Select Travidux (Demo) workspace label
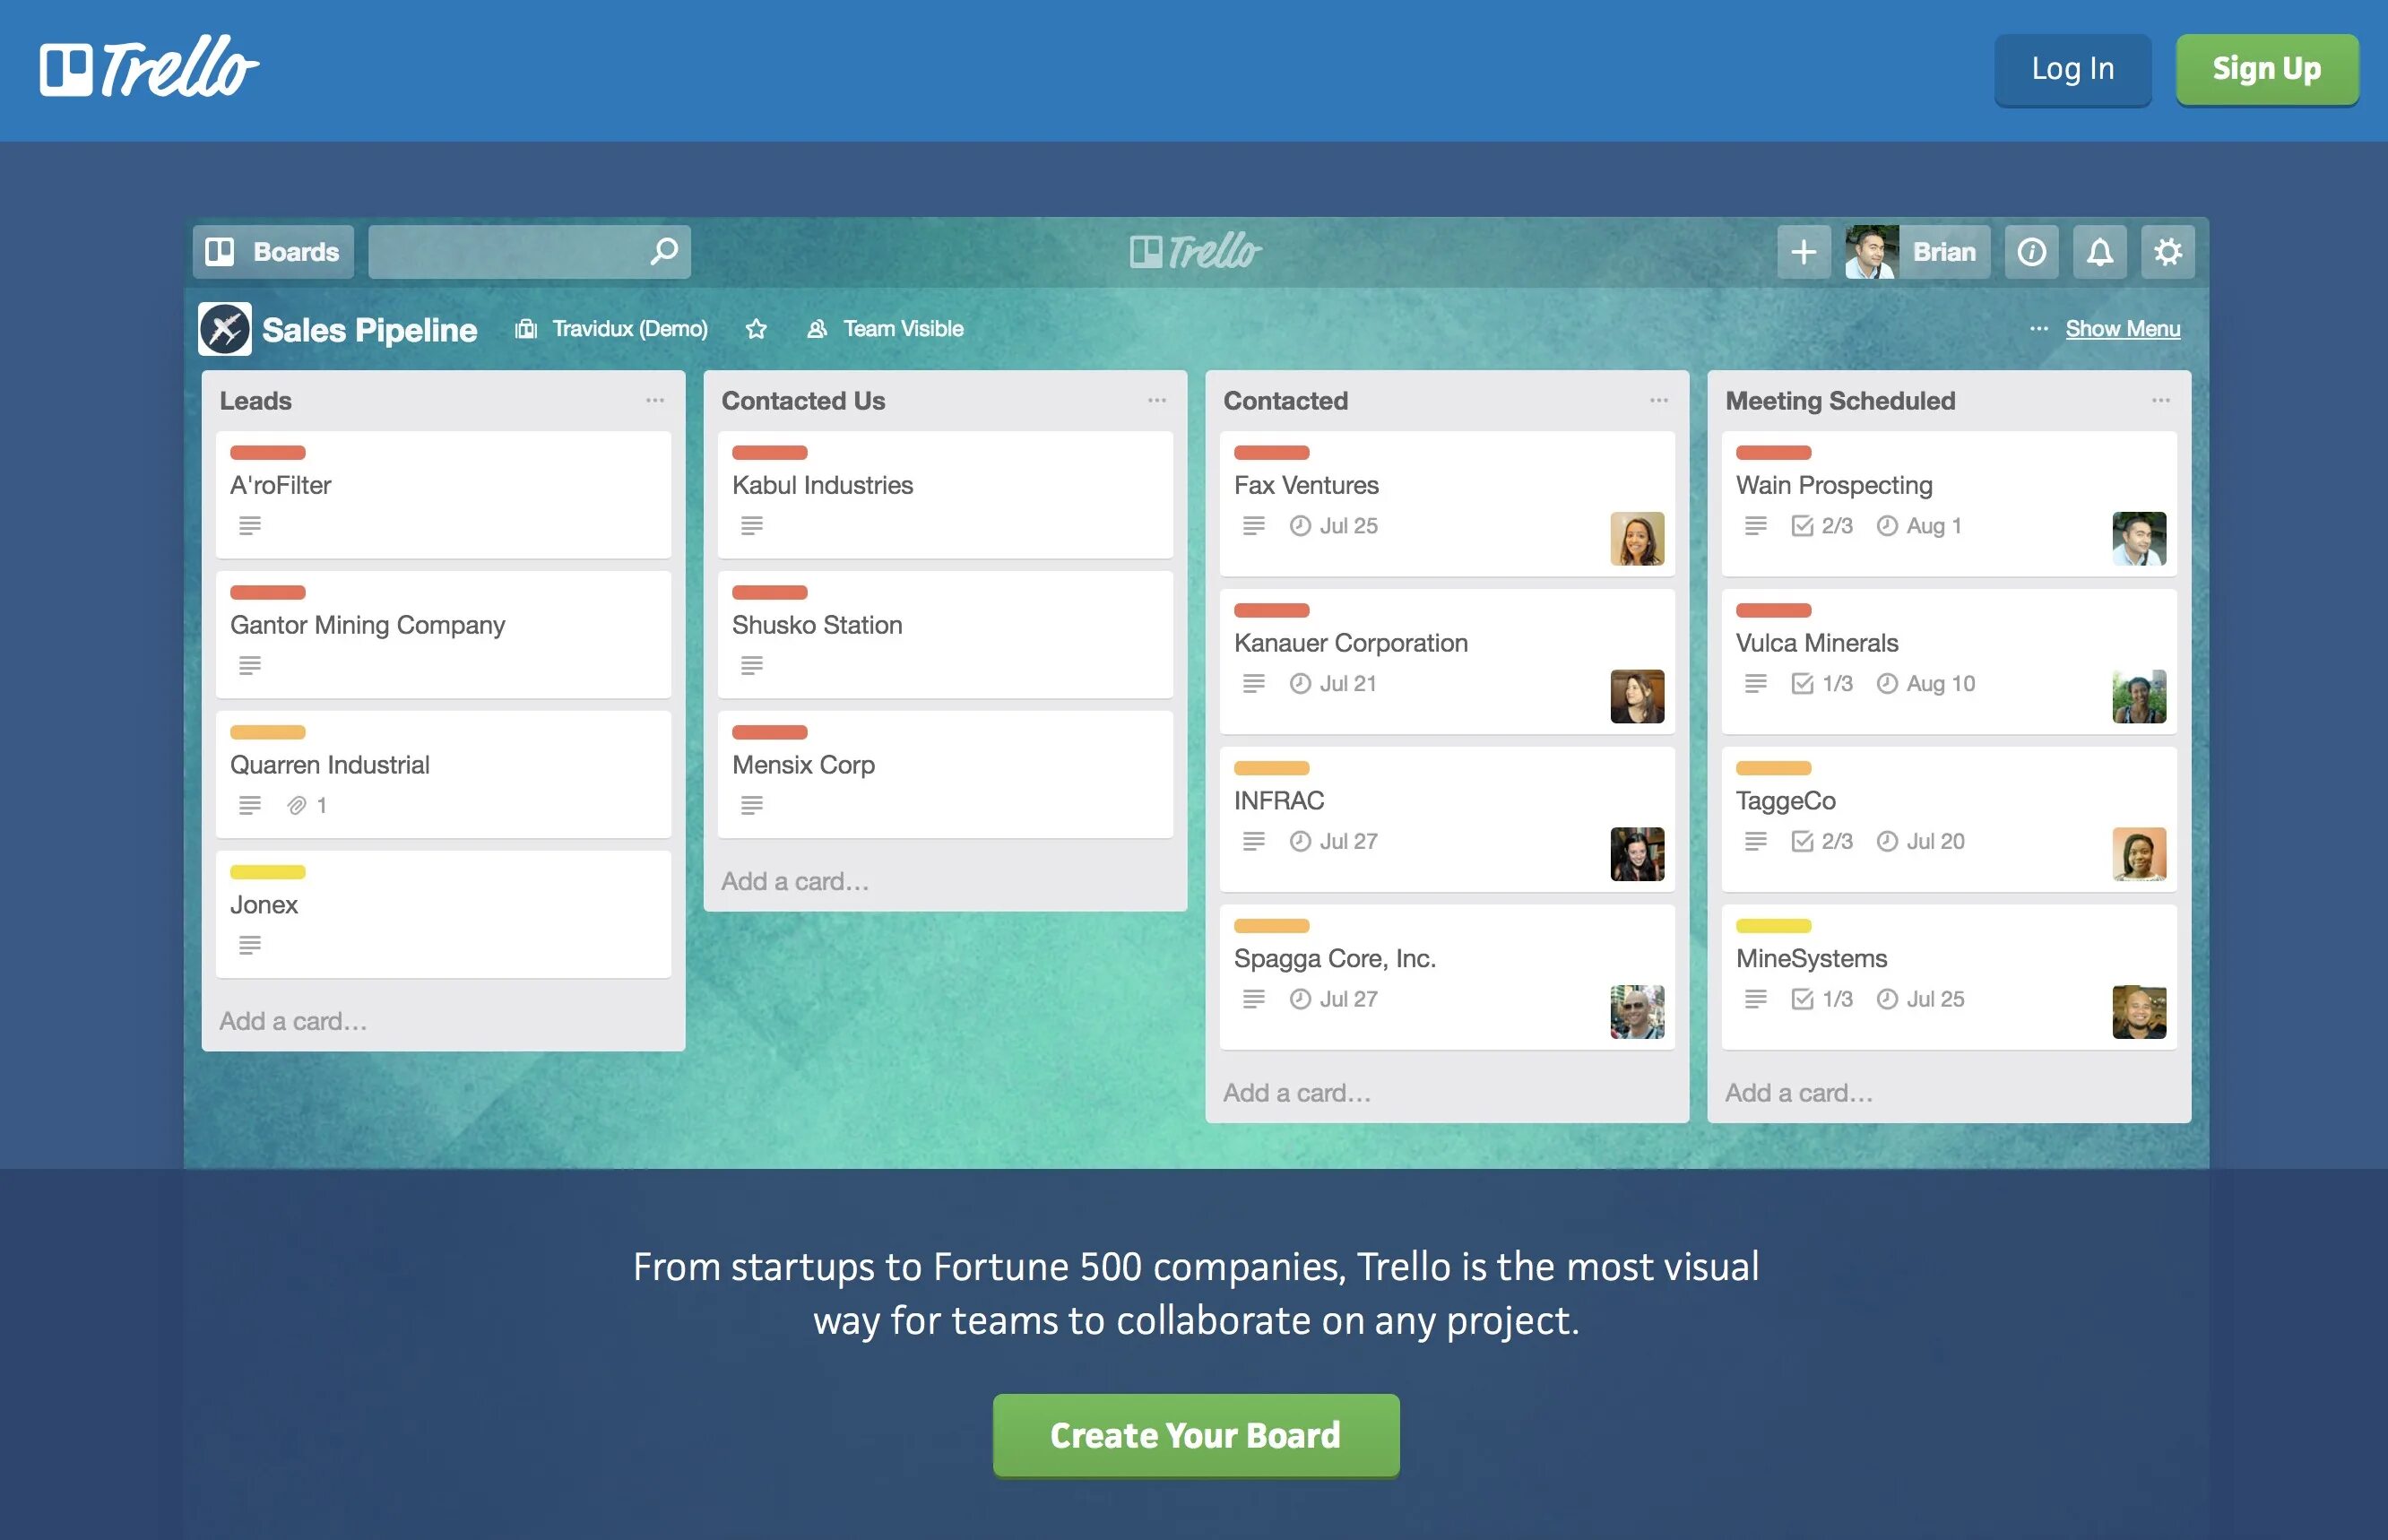This screenshot has width=2388, height=1540. (611, 327)
